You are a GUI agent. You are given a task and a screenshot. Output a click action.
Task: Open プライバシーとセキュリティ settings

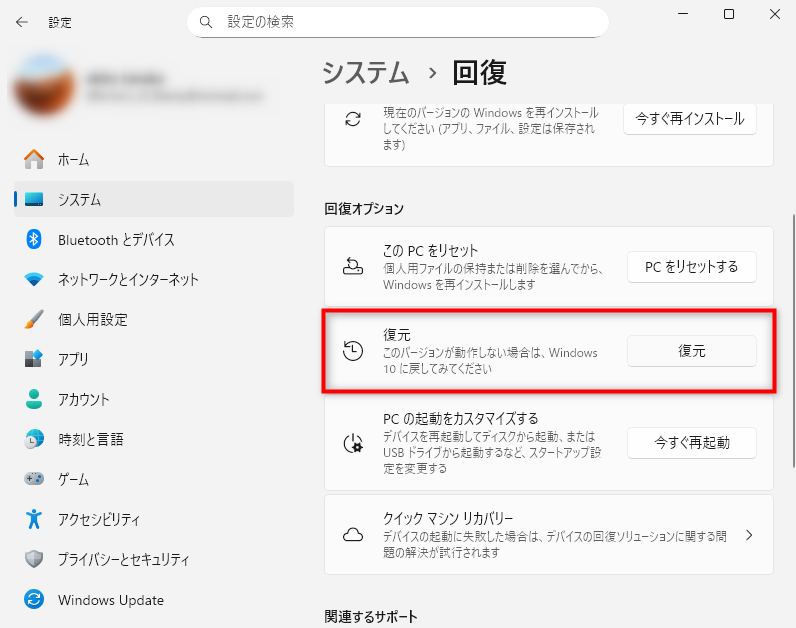(x=123, y=560)
